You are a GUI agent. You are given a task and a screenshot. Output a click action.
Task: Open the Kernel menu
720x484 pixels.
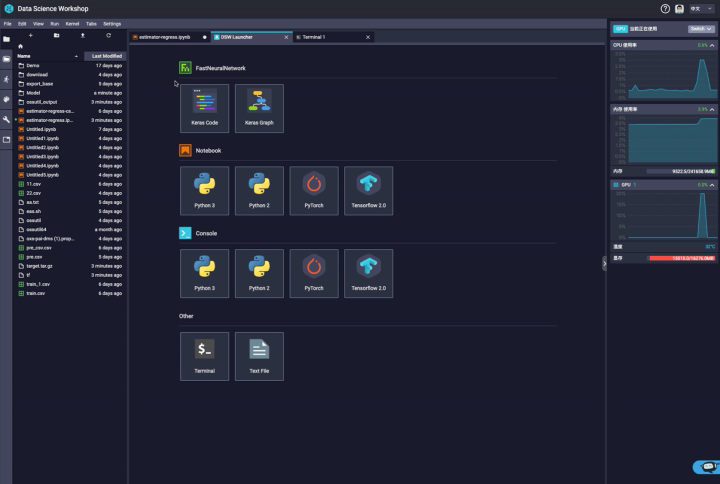pyautogui.click(x=72, y=24)
